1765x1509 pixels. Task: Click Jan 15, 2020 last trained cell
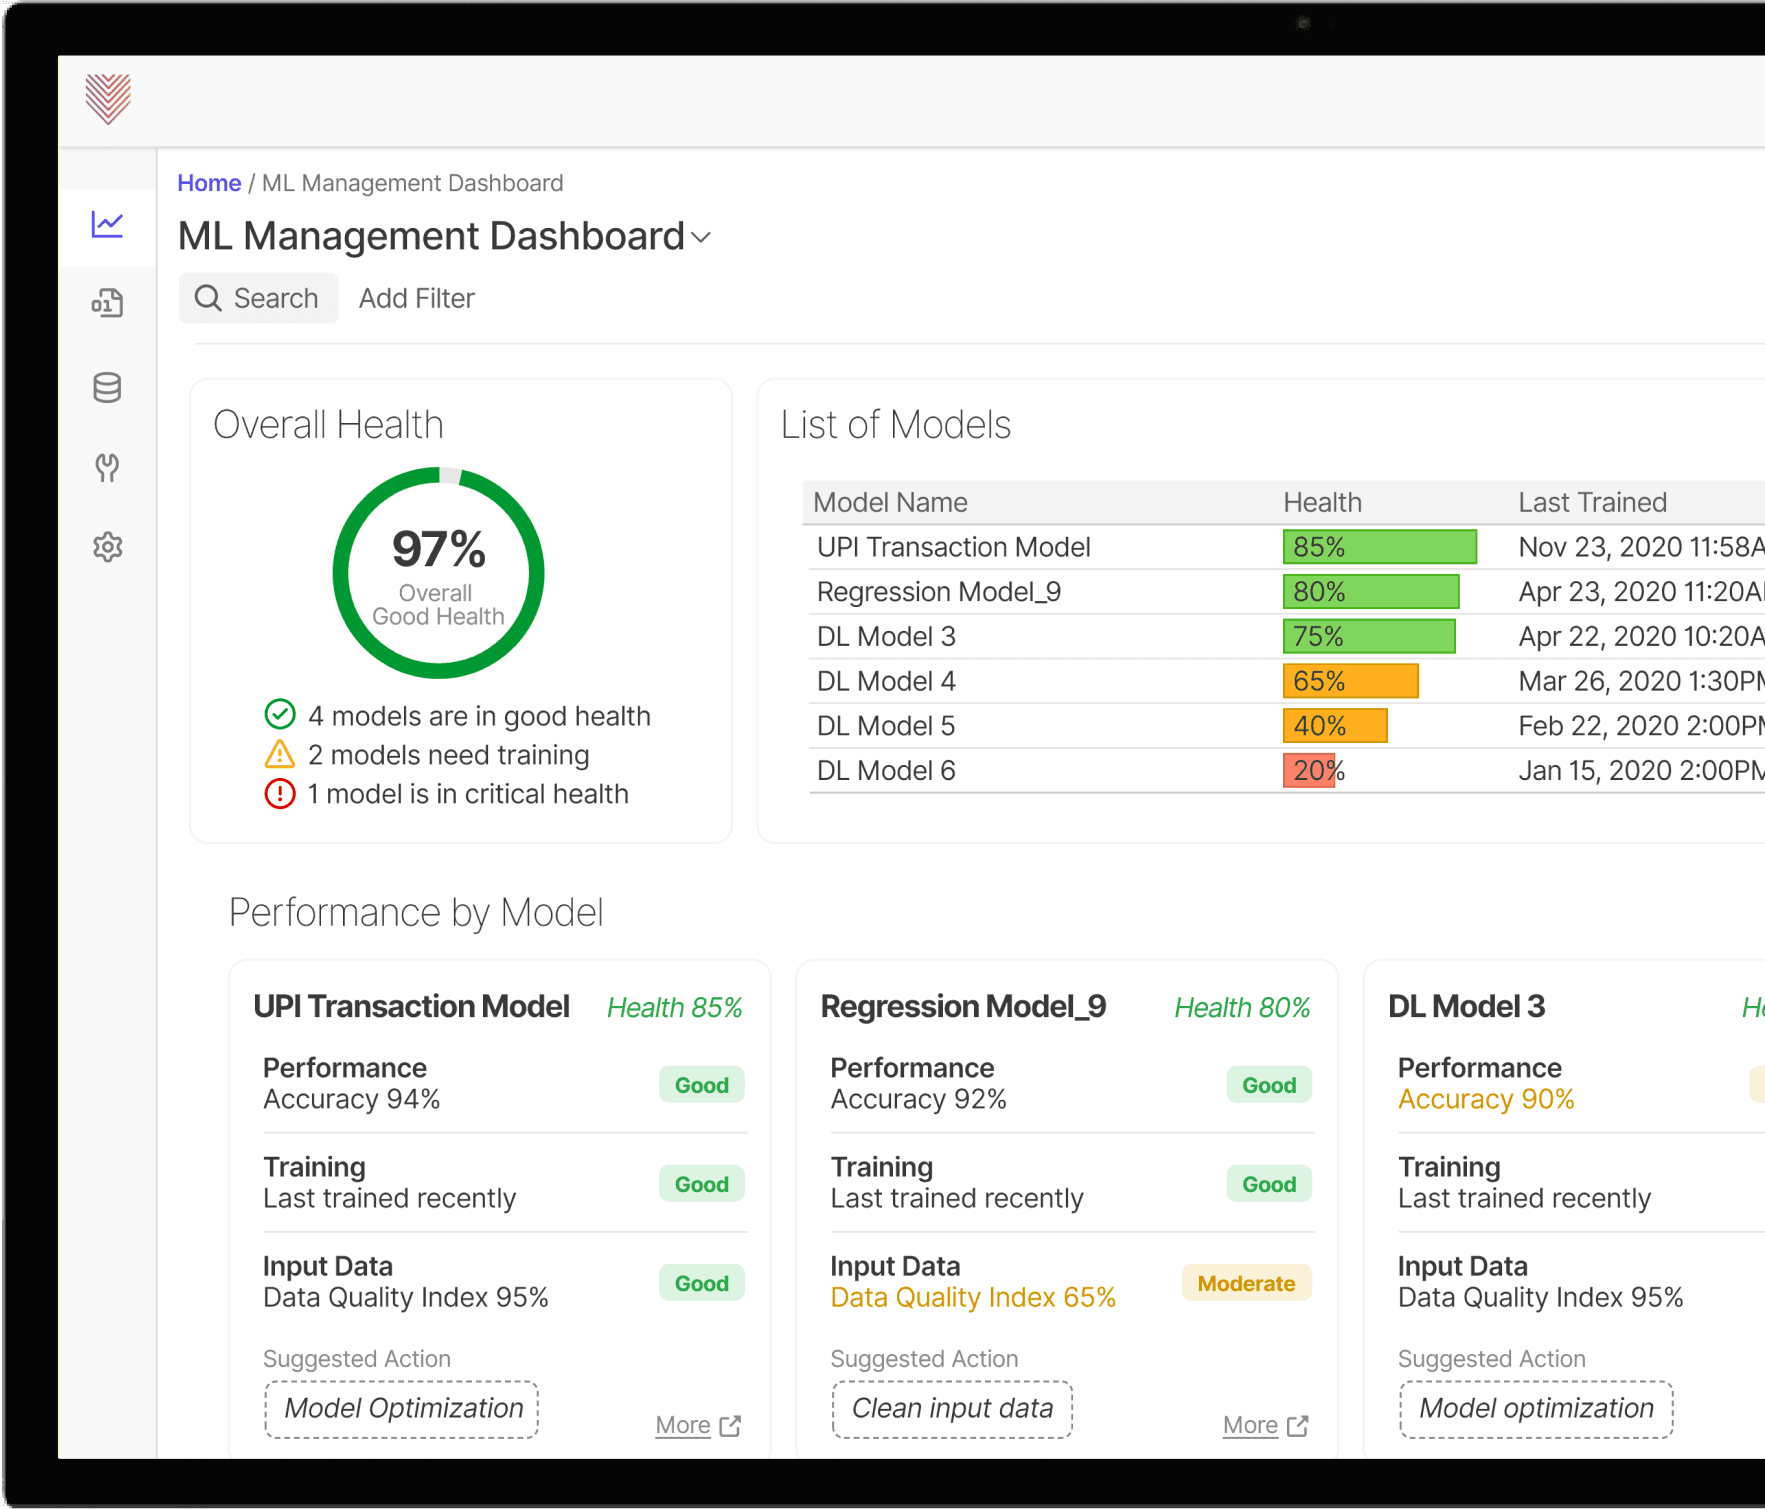point(1641,771)
